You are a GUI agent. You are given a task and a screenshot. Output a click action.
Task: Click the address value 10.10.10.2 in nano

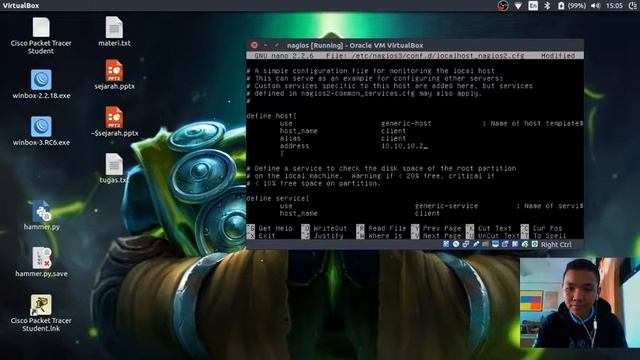(x=402, y=146)
